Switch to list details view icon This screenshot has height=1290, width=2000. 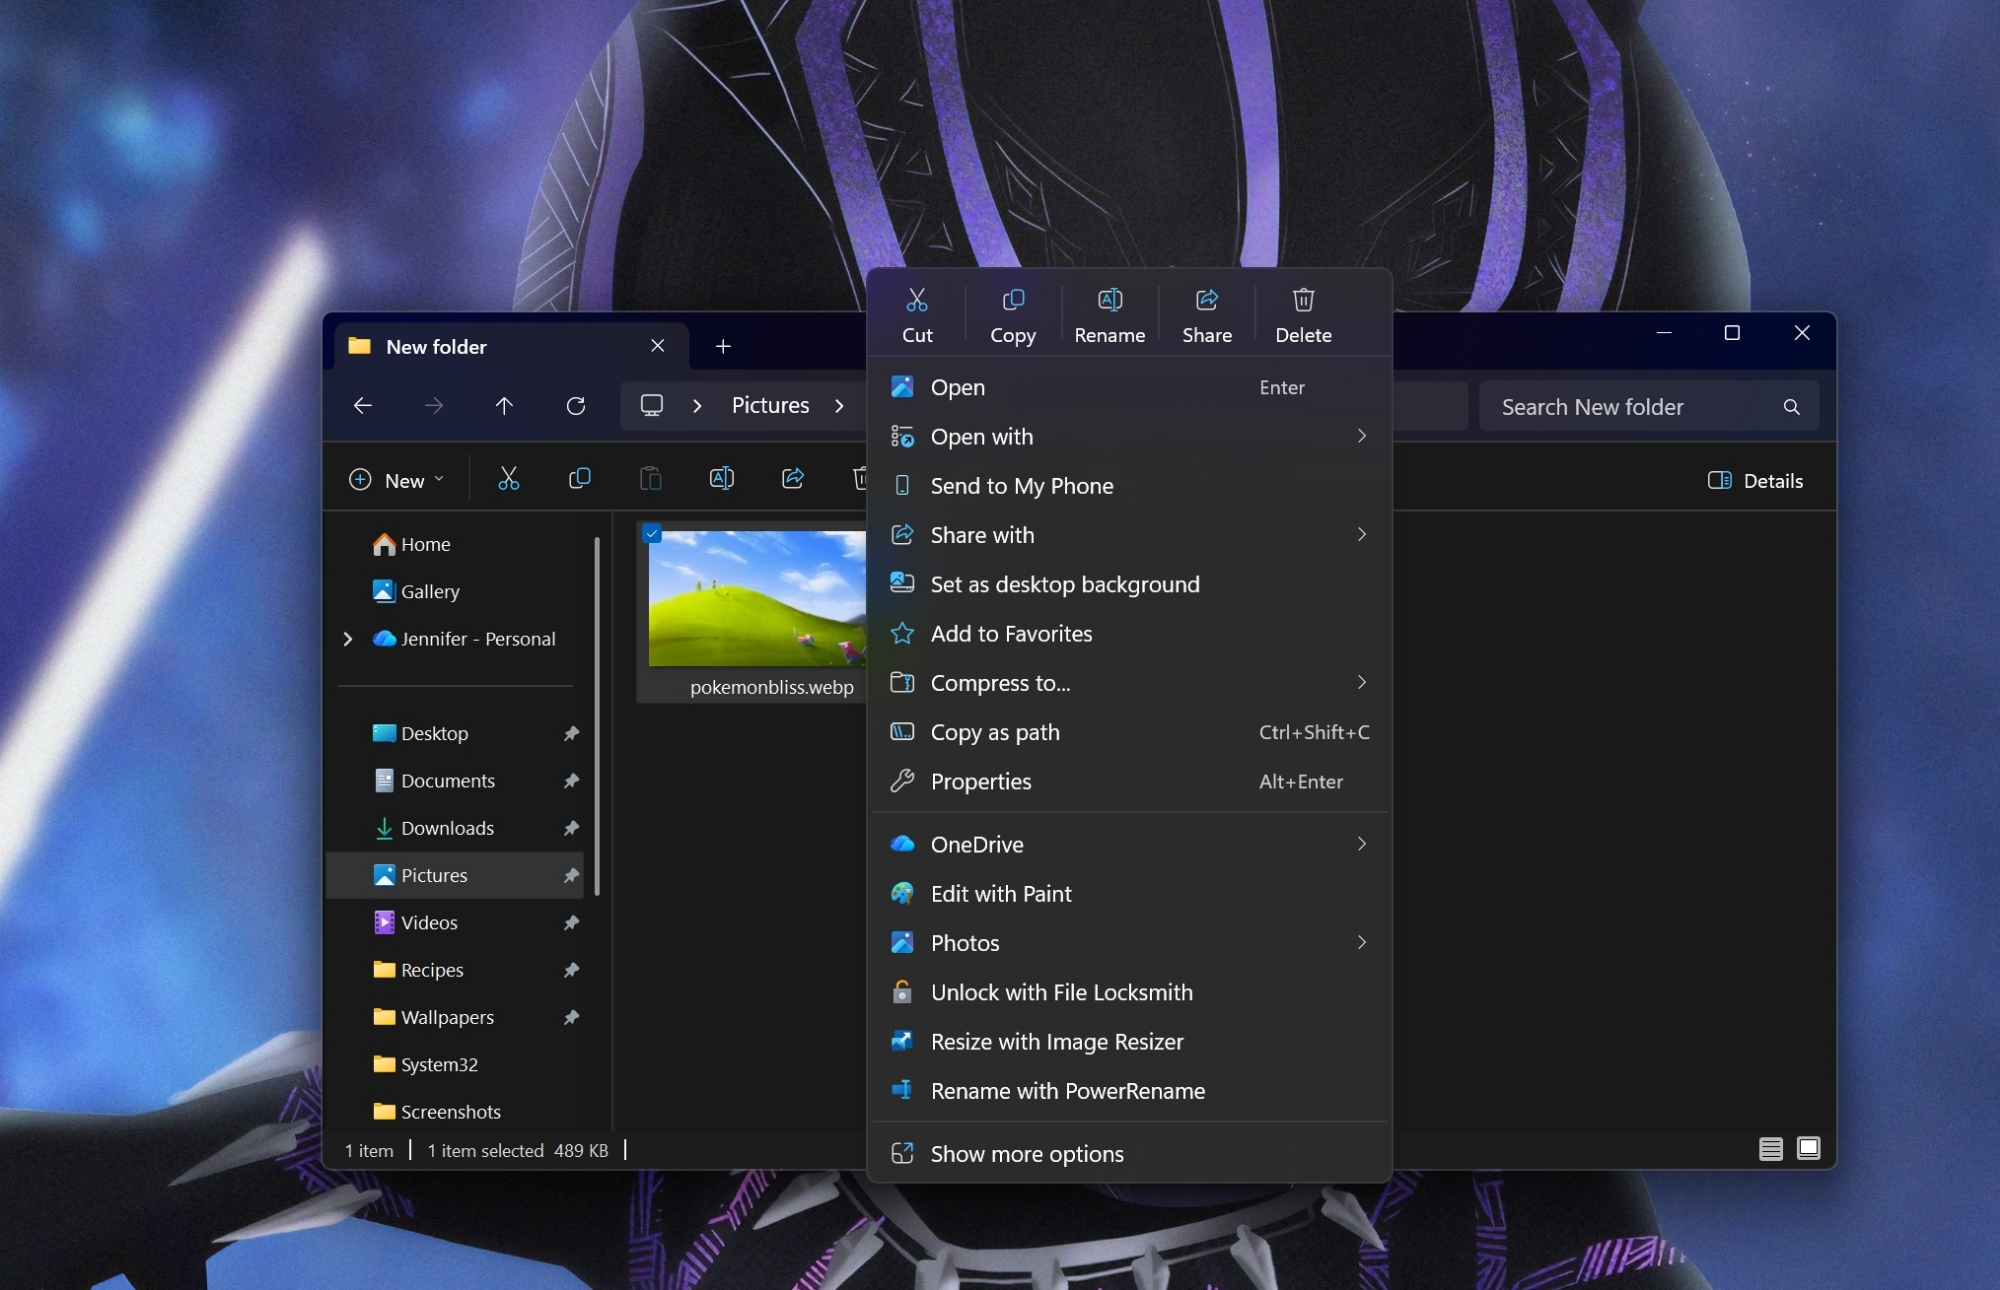[1770, 1149]
